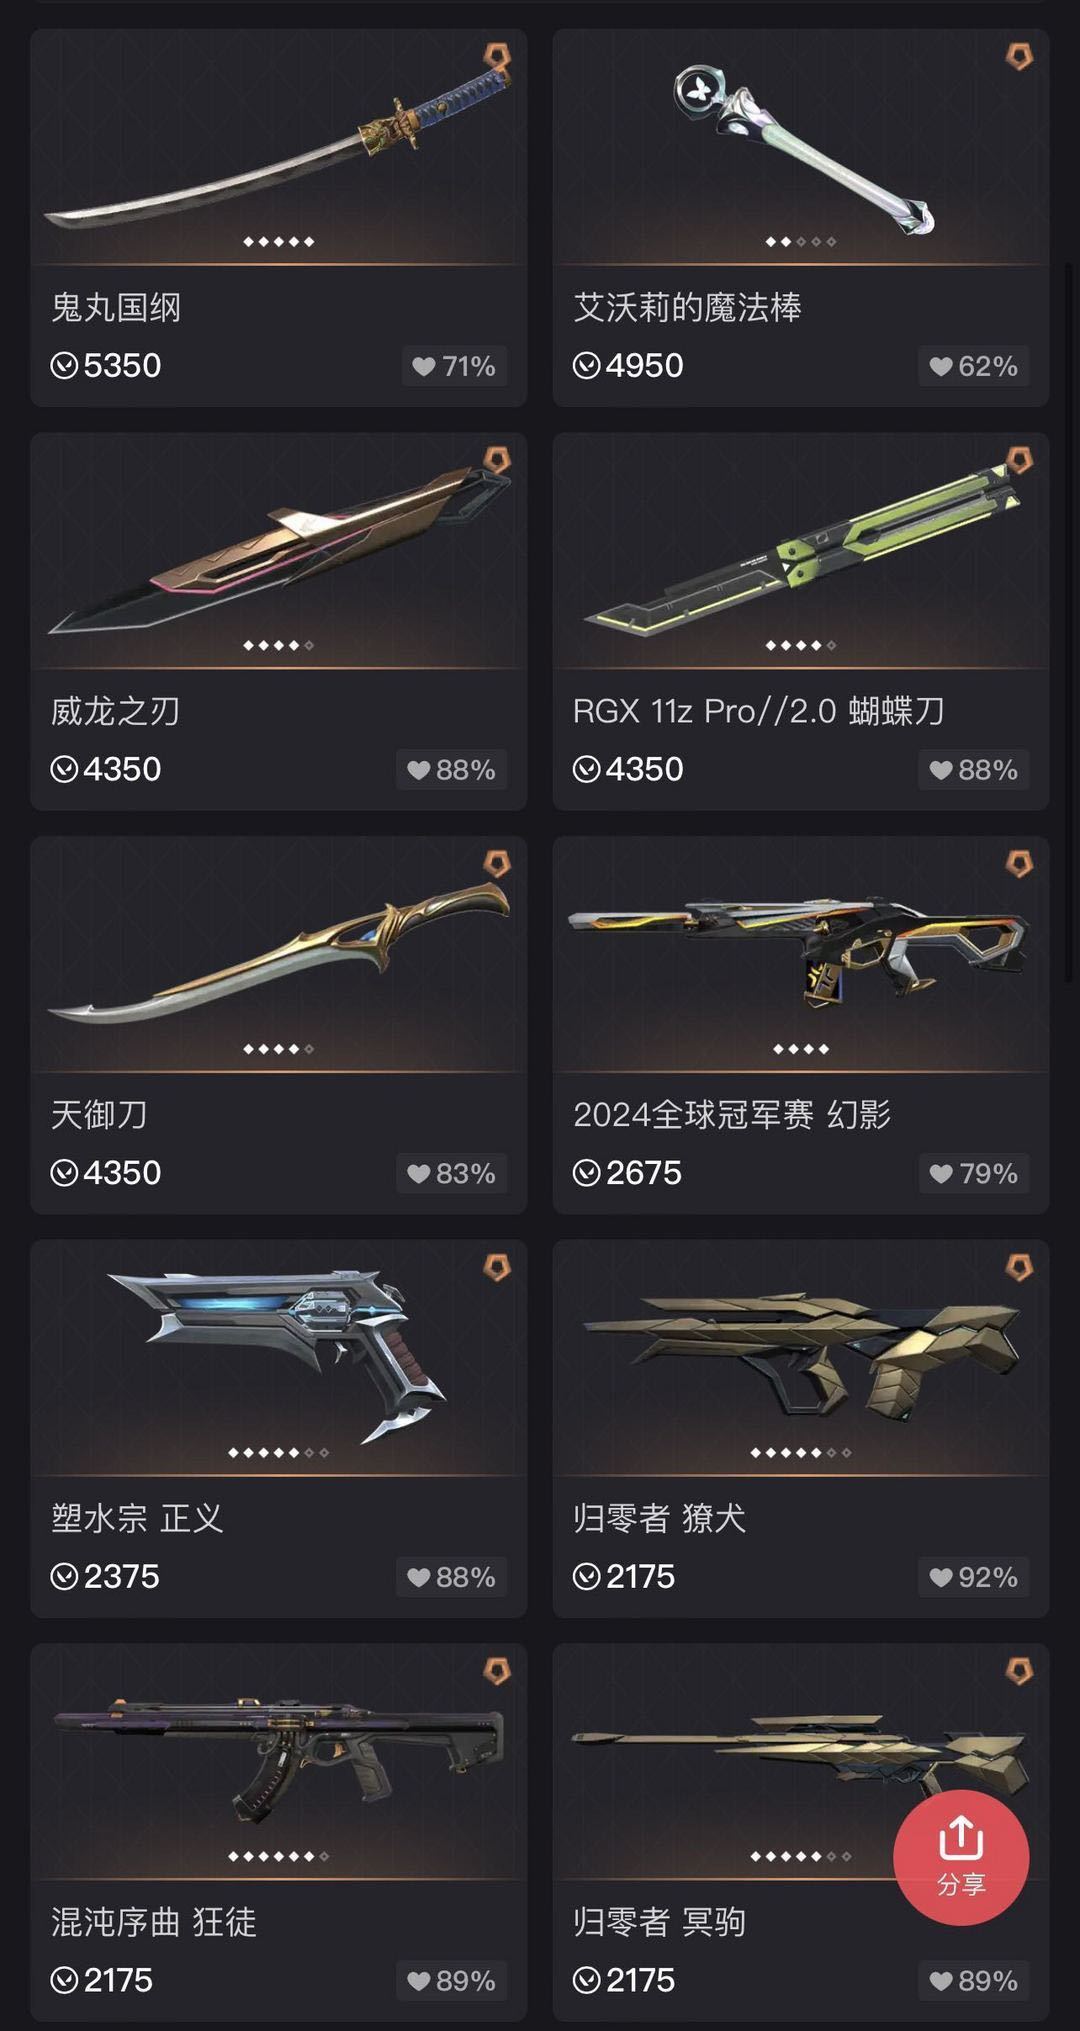
Task: Tap the red 分享 share button
Action: click(x=961, y=1857)
